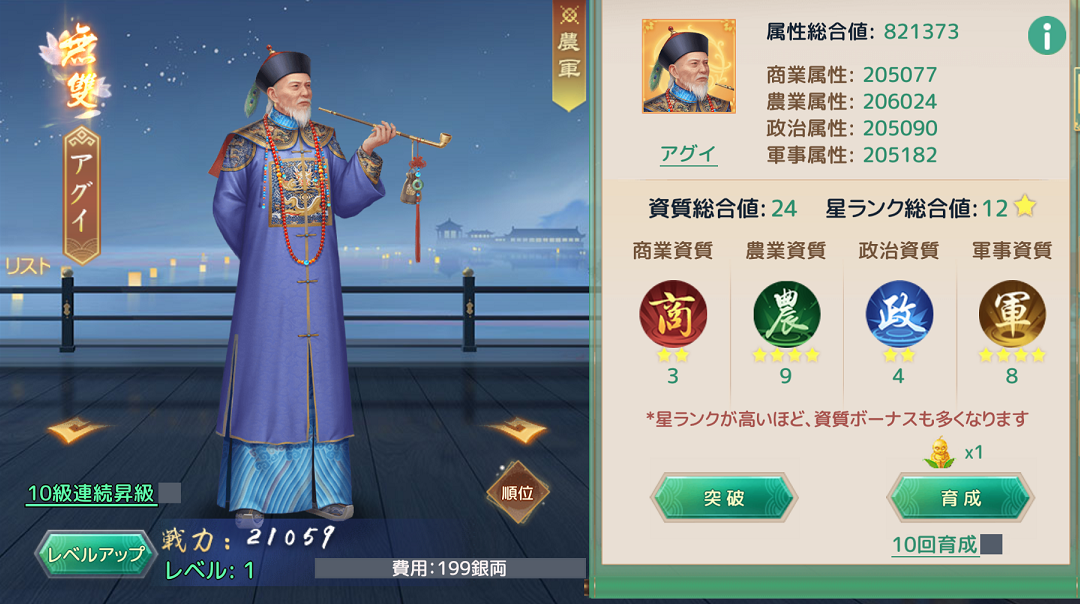Tap the golden gourd training item icon
1080x604 pixels.
pos(939,453)
